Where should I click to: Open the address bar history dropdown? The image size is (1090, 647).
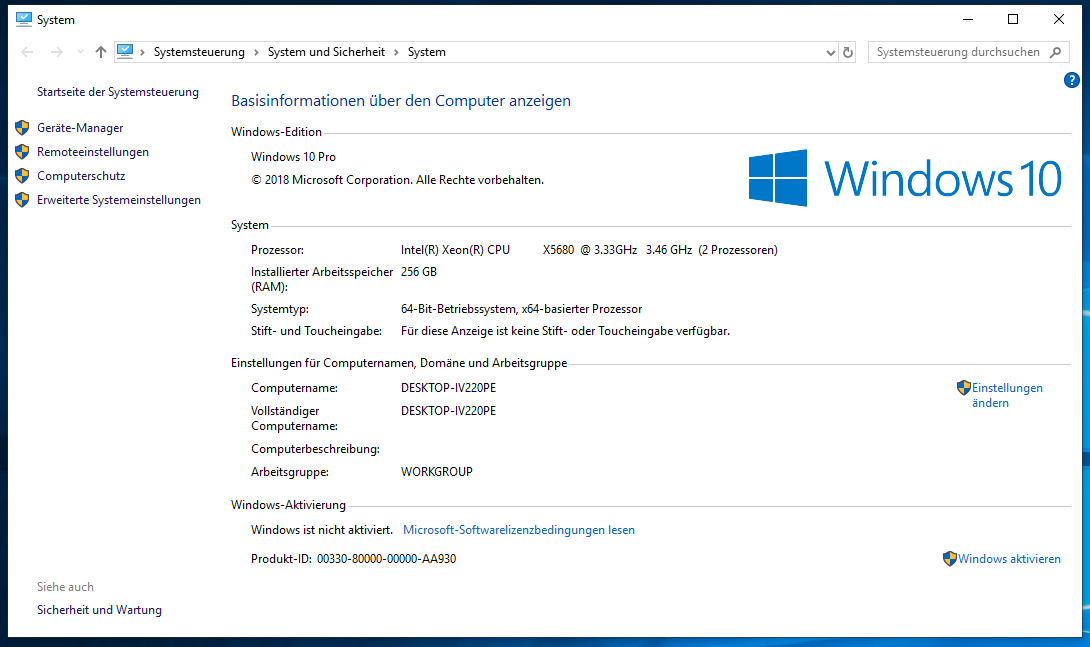click(x=830, y=52)
